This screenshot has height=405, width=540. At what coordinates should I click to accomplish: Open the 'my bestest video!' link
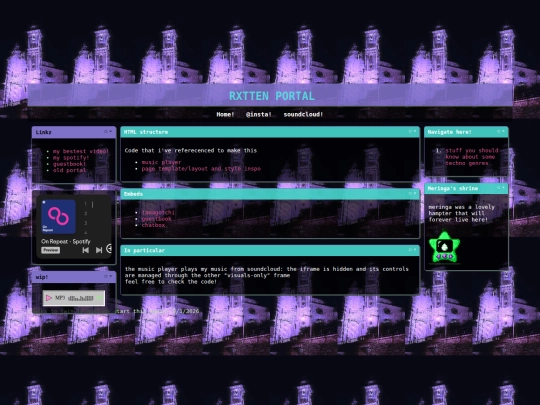click(x=81, y=151)
